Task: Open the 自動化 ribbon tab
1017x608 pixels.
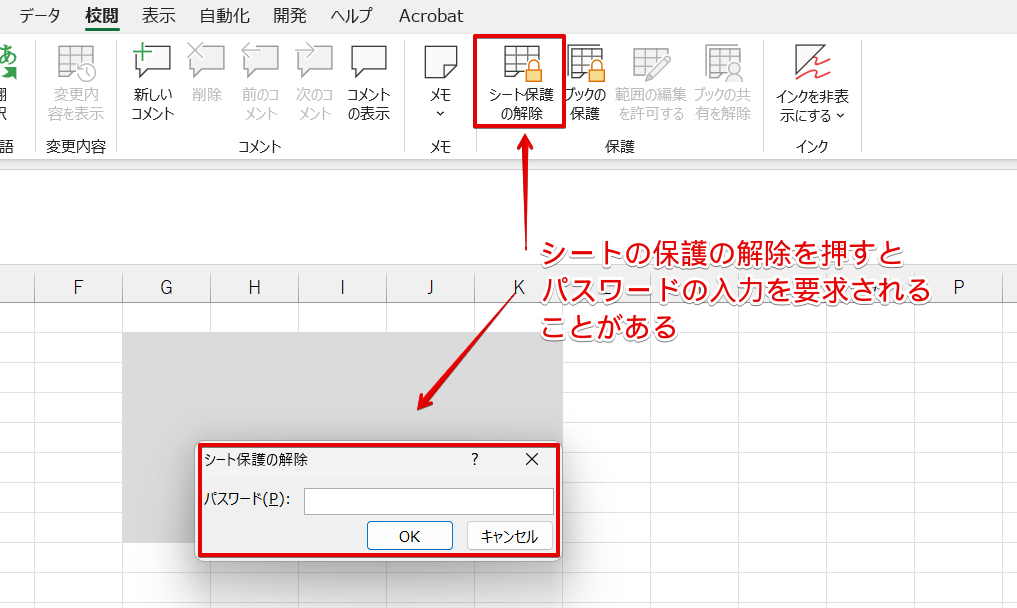Action: click(224, 16)
